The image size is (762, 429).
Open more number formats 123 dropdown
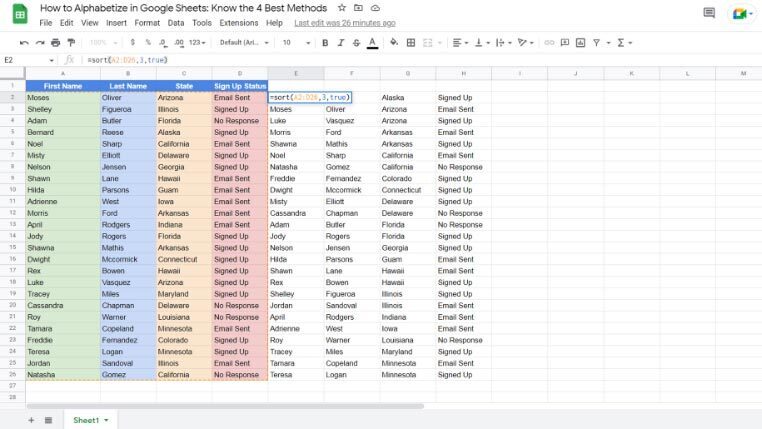pos(197,43)
